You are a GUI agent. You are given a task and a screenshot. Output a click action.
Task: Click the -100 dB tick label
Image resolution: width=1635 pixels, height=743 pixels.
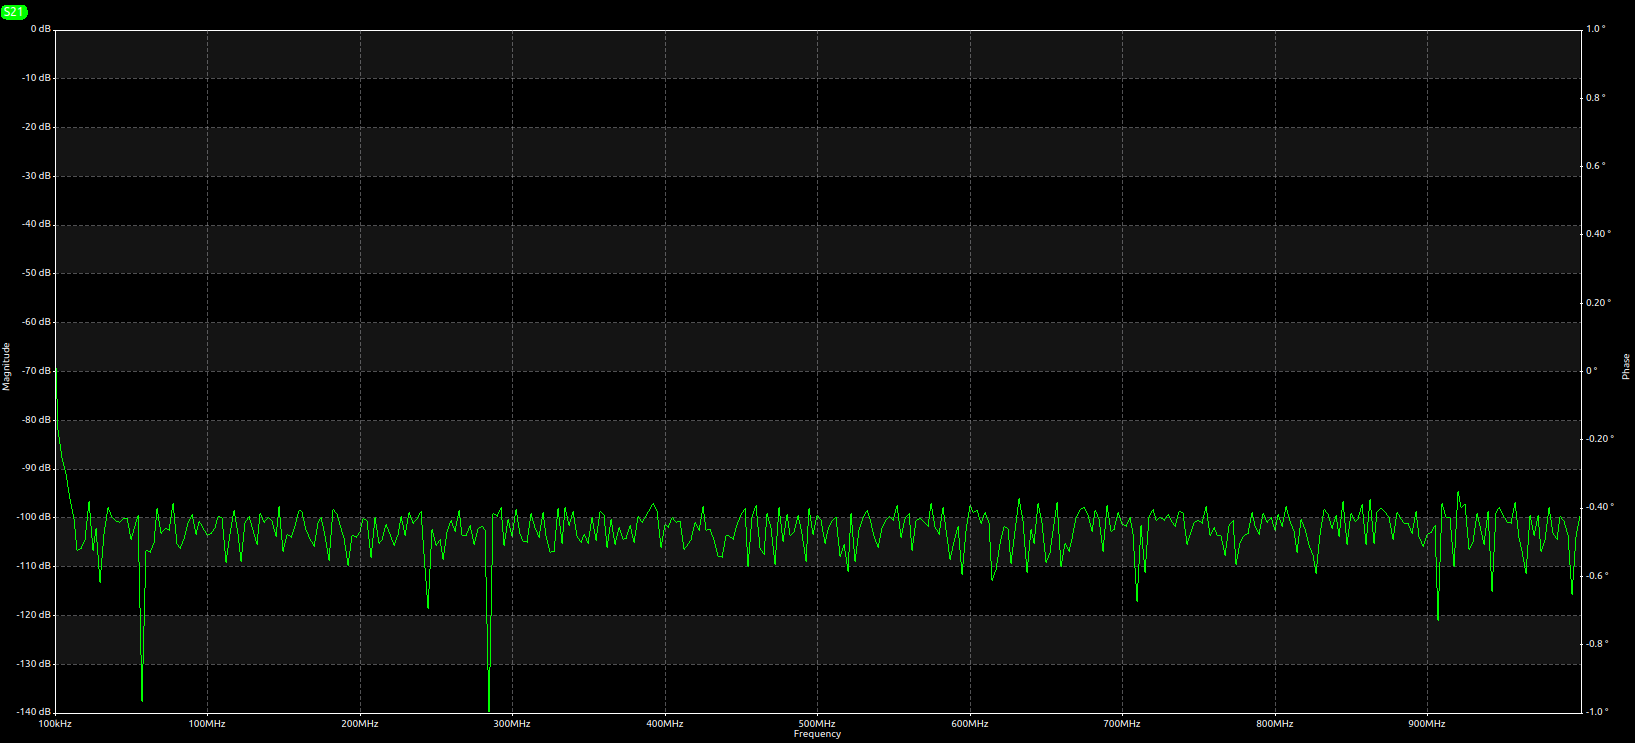pos(35,517)
